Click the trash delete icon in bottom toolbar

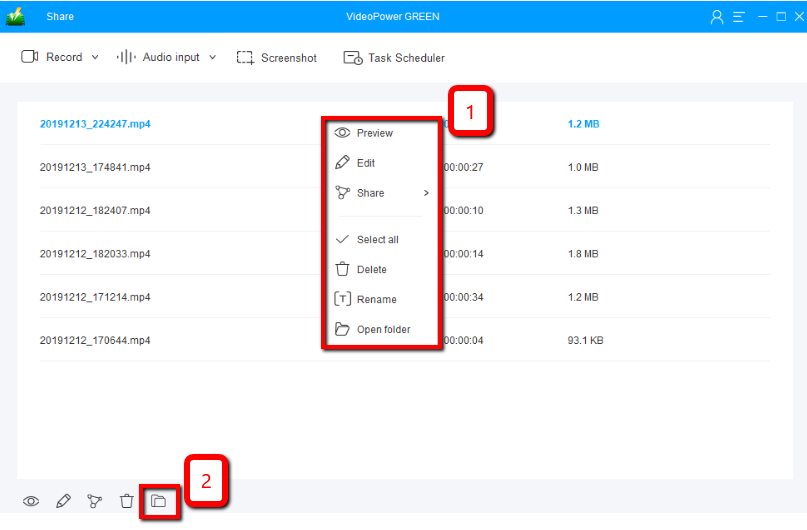[x=127, y=501]
